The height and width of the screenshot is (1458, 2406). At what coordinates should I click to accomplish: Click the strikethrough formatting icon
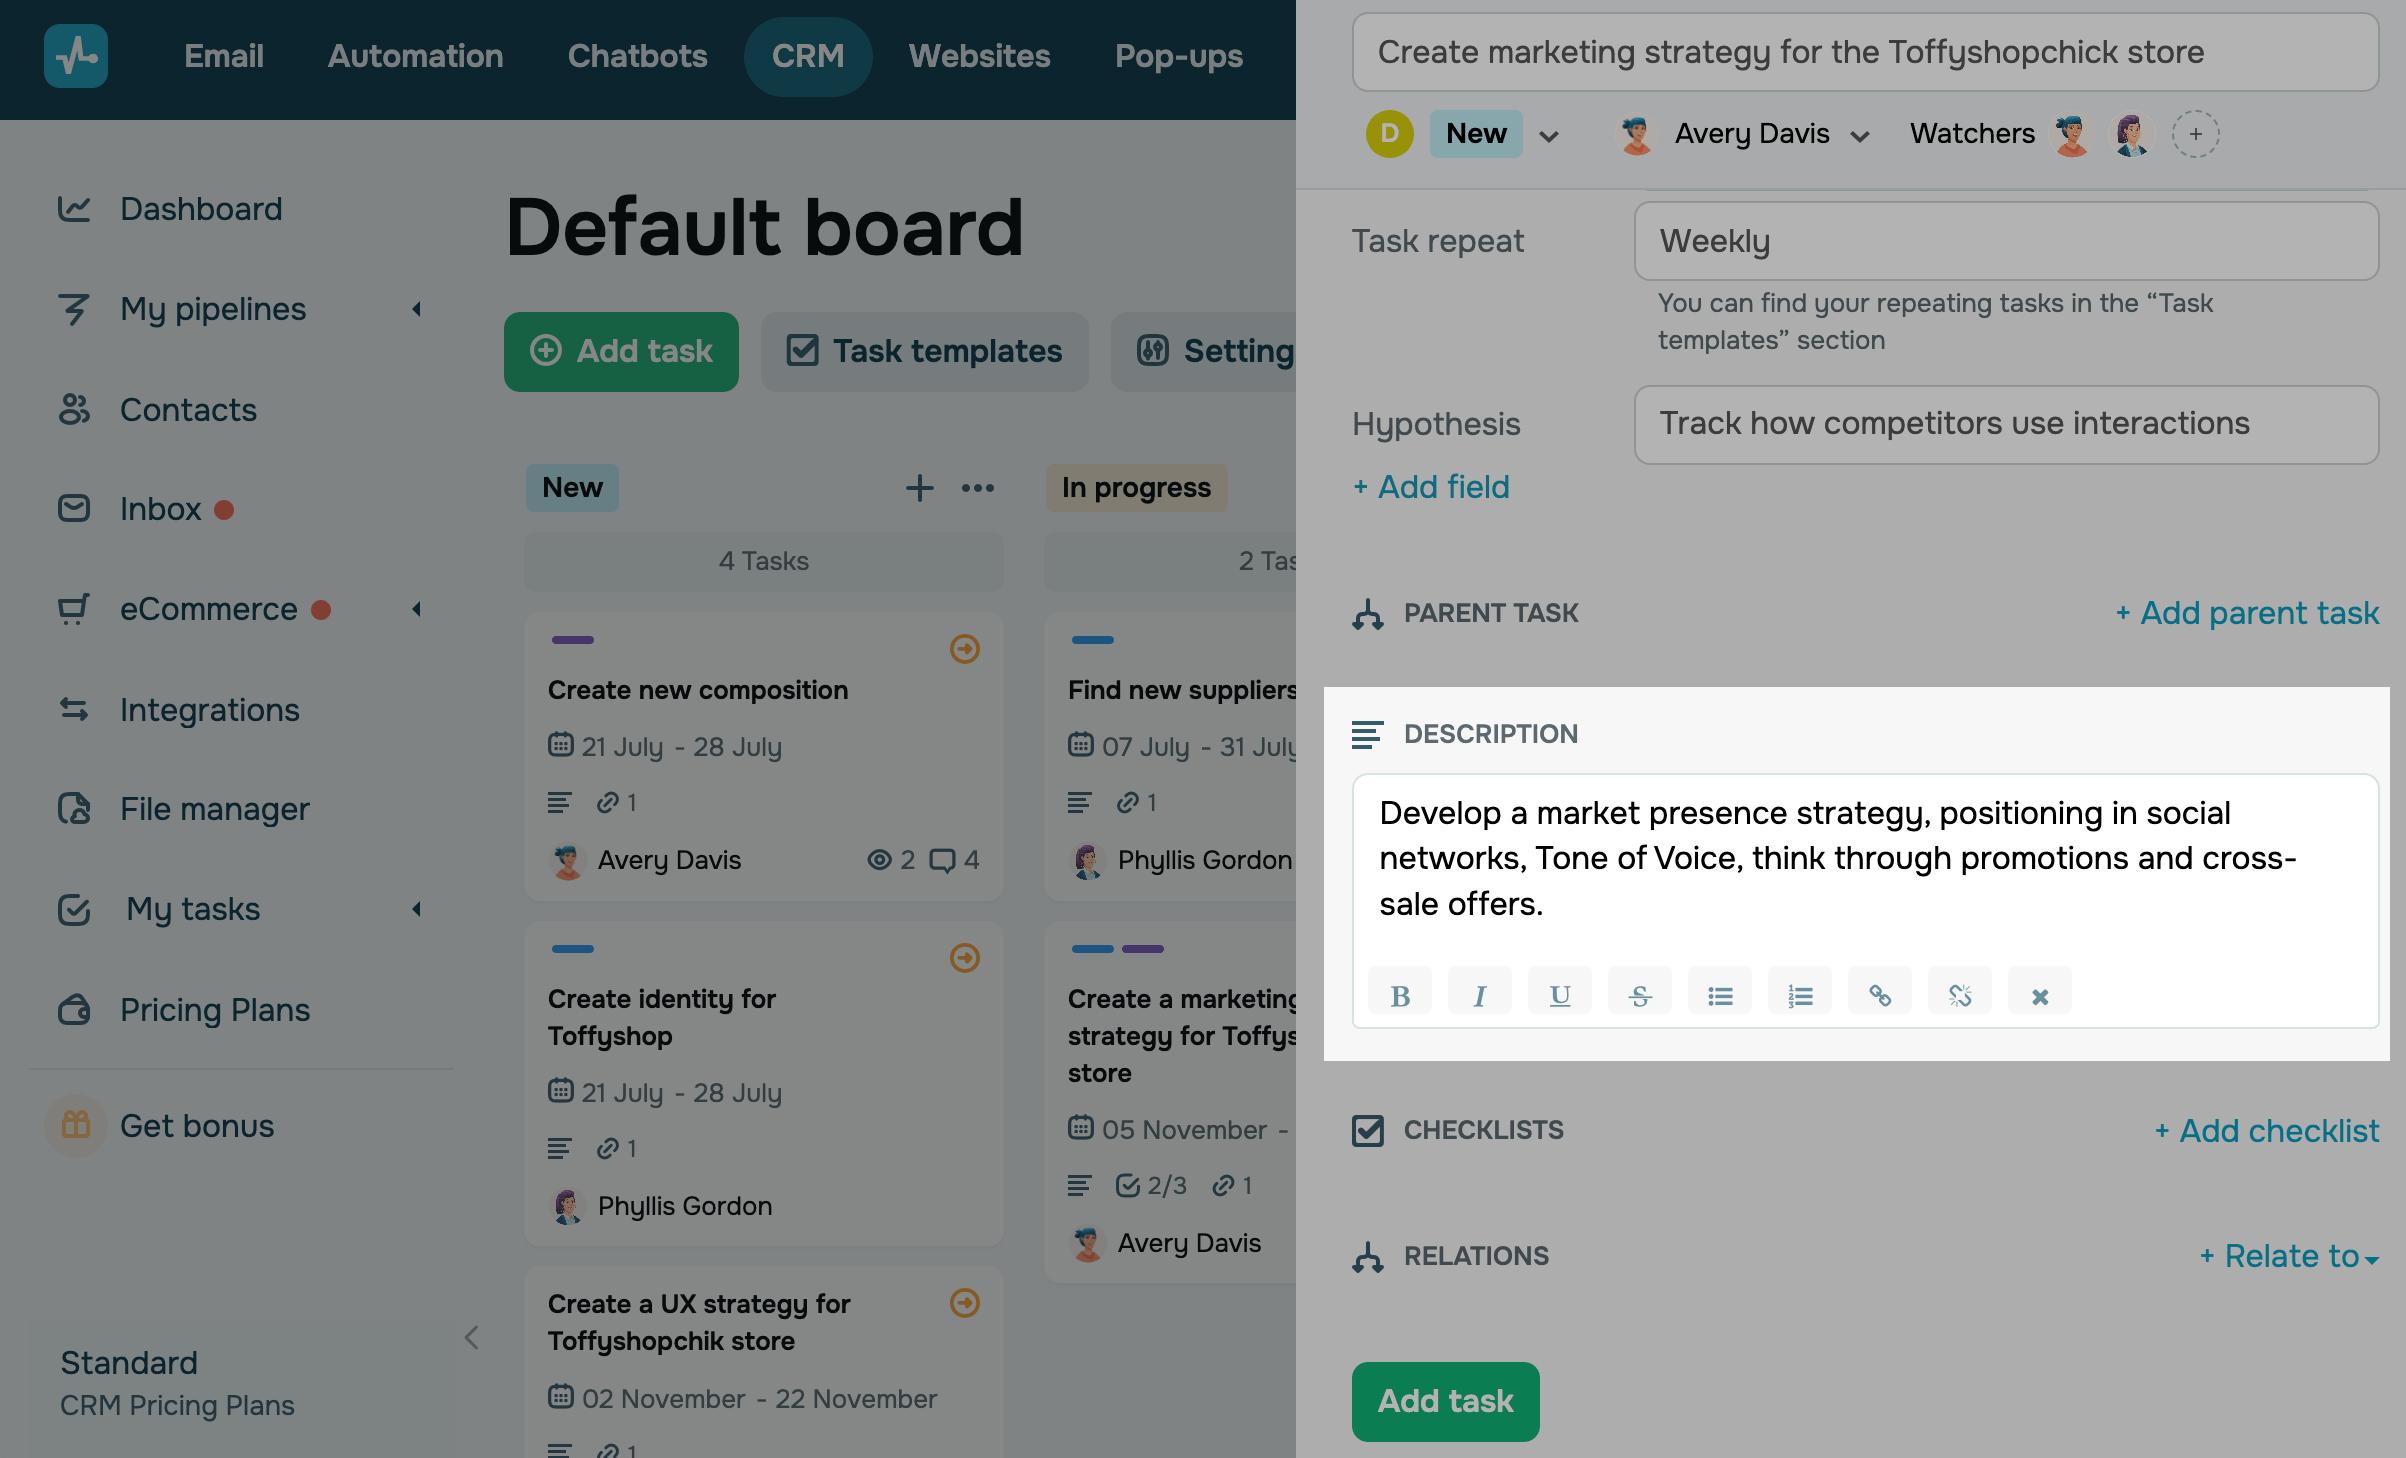[1639, 995]
